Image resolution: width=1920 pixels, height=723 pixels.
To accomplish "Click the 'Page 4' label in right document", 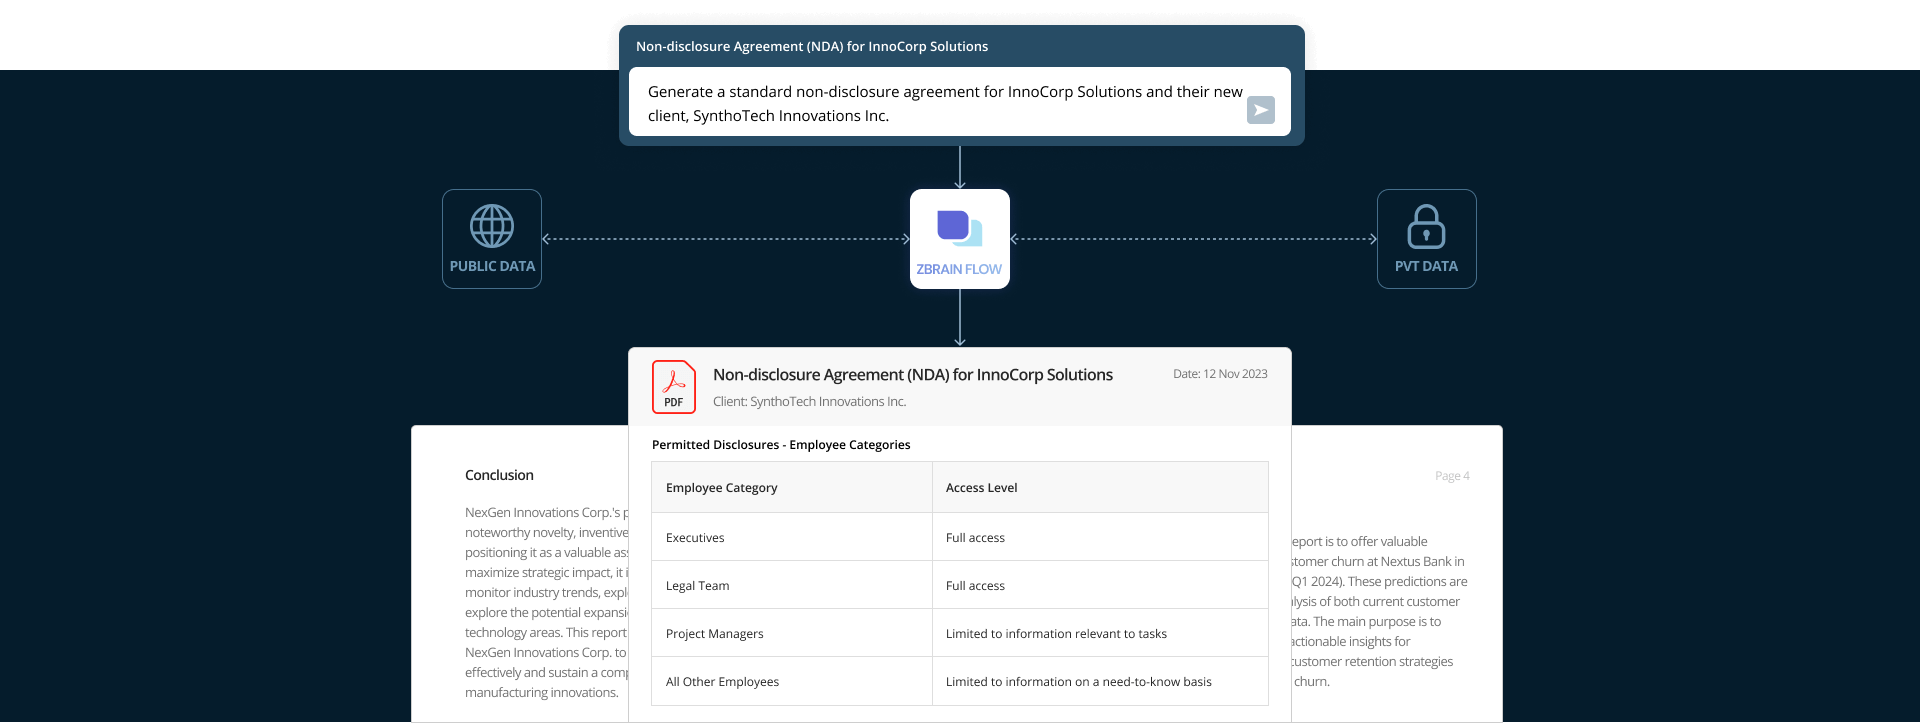I will click(x=1452, y=476).
